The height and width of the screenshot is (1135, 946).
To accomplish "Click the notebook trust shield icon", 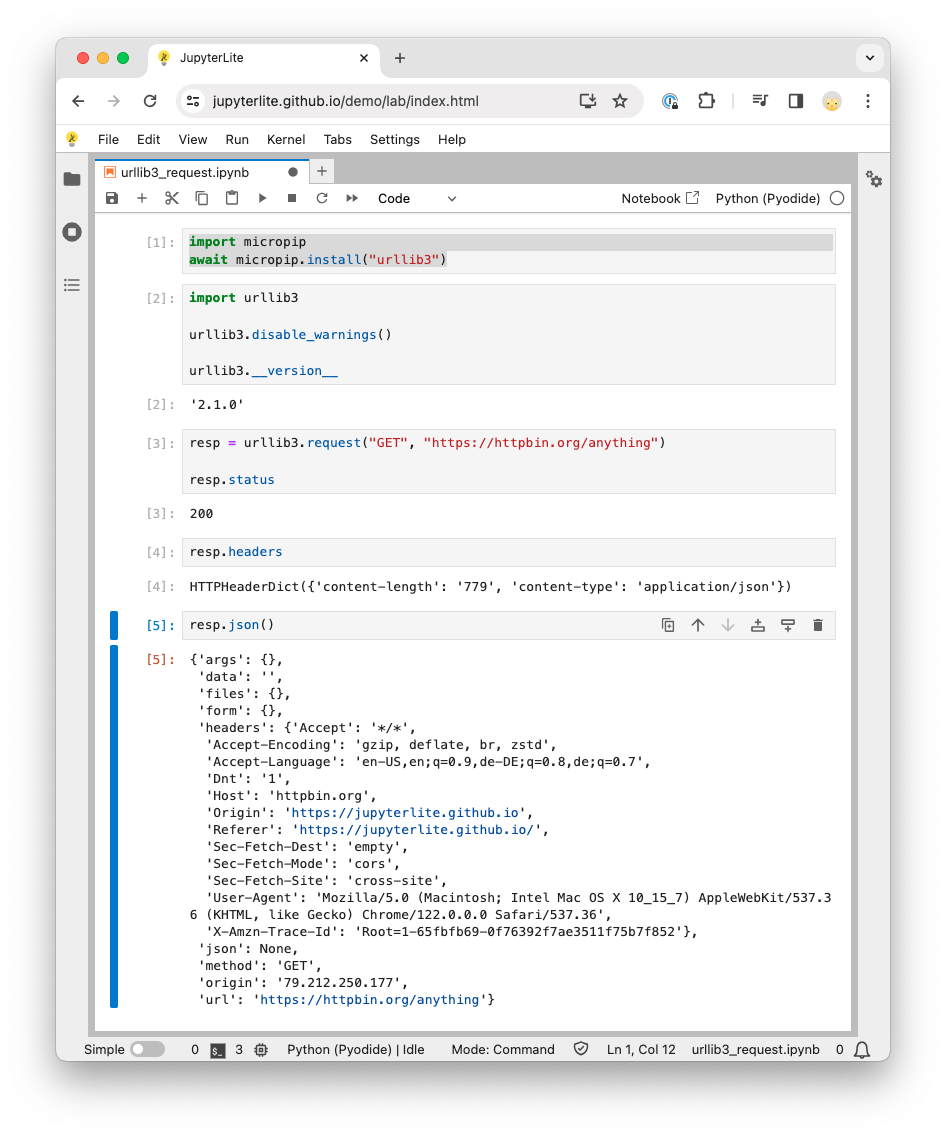I will 580,1050.
